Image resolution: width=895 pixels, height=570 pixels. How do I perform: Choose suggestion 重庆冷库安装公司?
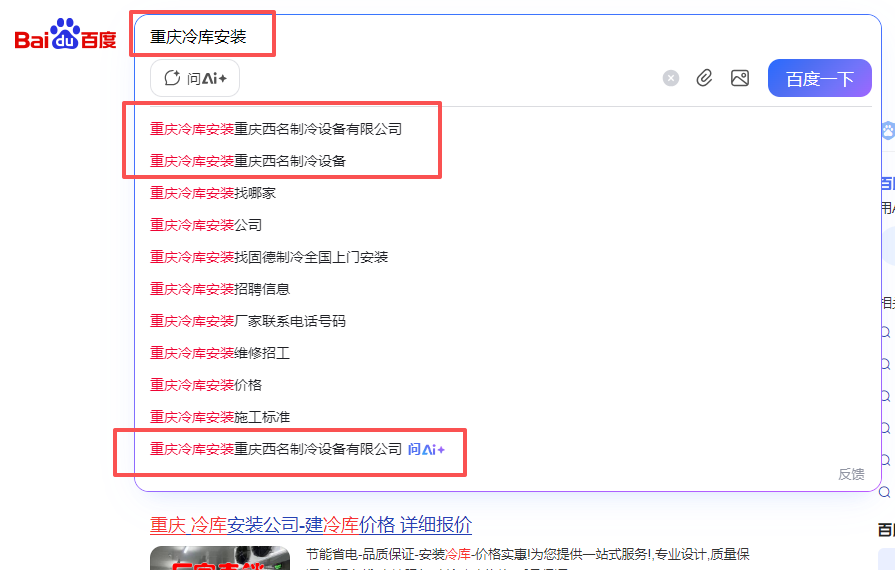206,225
